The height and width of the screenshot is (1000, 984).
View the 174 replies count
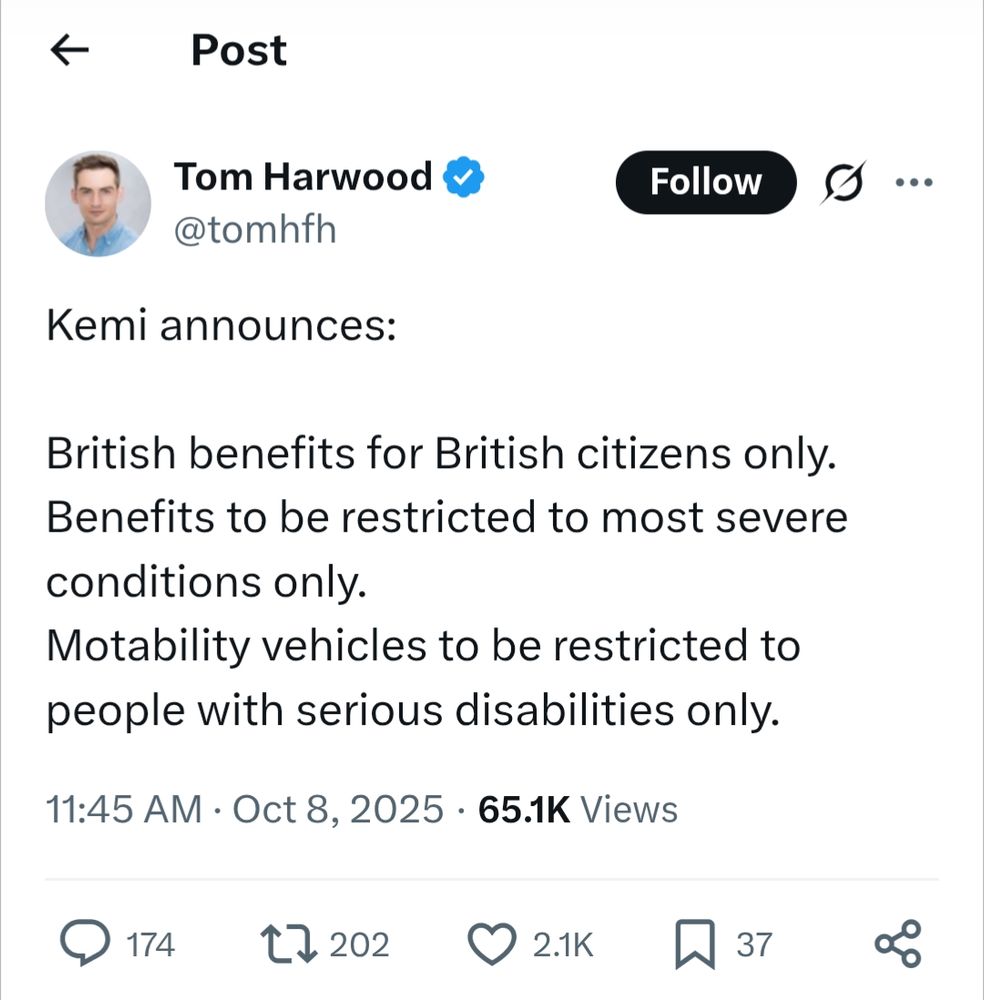151,945
